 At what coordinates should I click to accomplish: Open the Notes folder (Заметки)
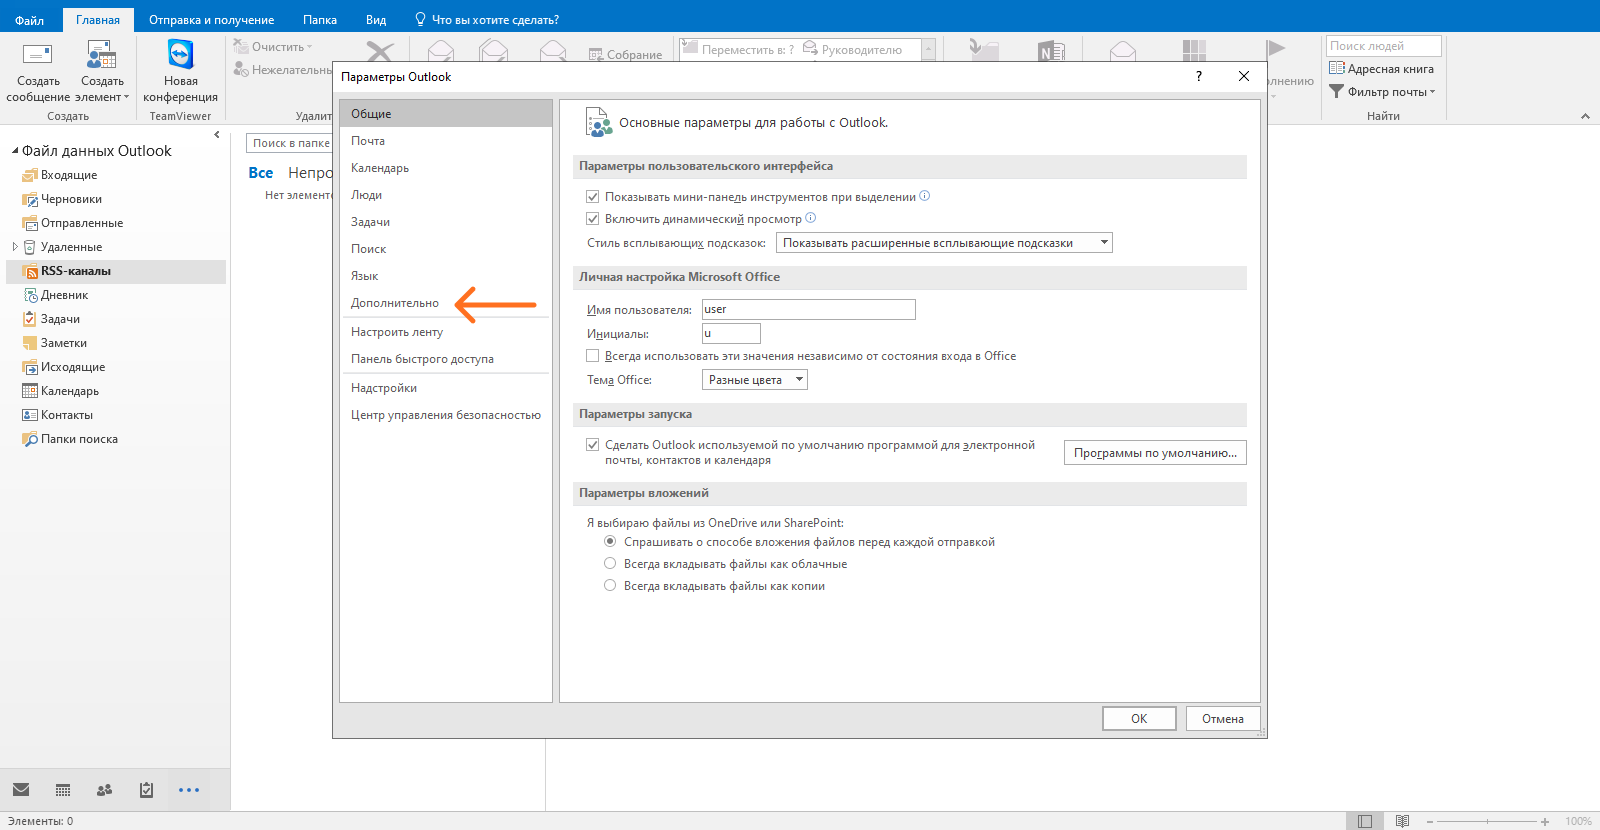pyautogui.click(x=64, y=343)
